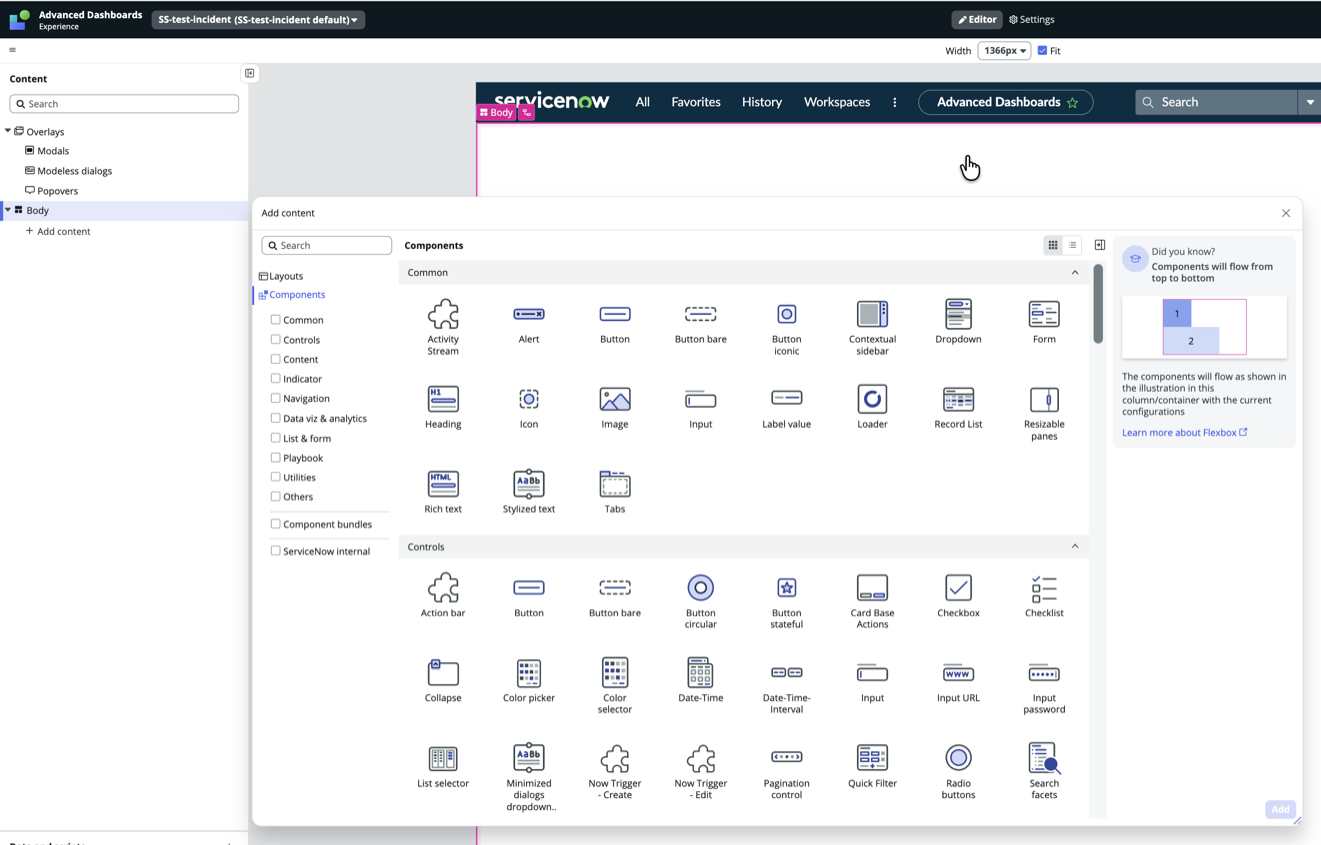This screenshot has height=845, width=1321.
Task: Select the Button circular component
Action: click(x=701, y=601)
